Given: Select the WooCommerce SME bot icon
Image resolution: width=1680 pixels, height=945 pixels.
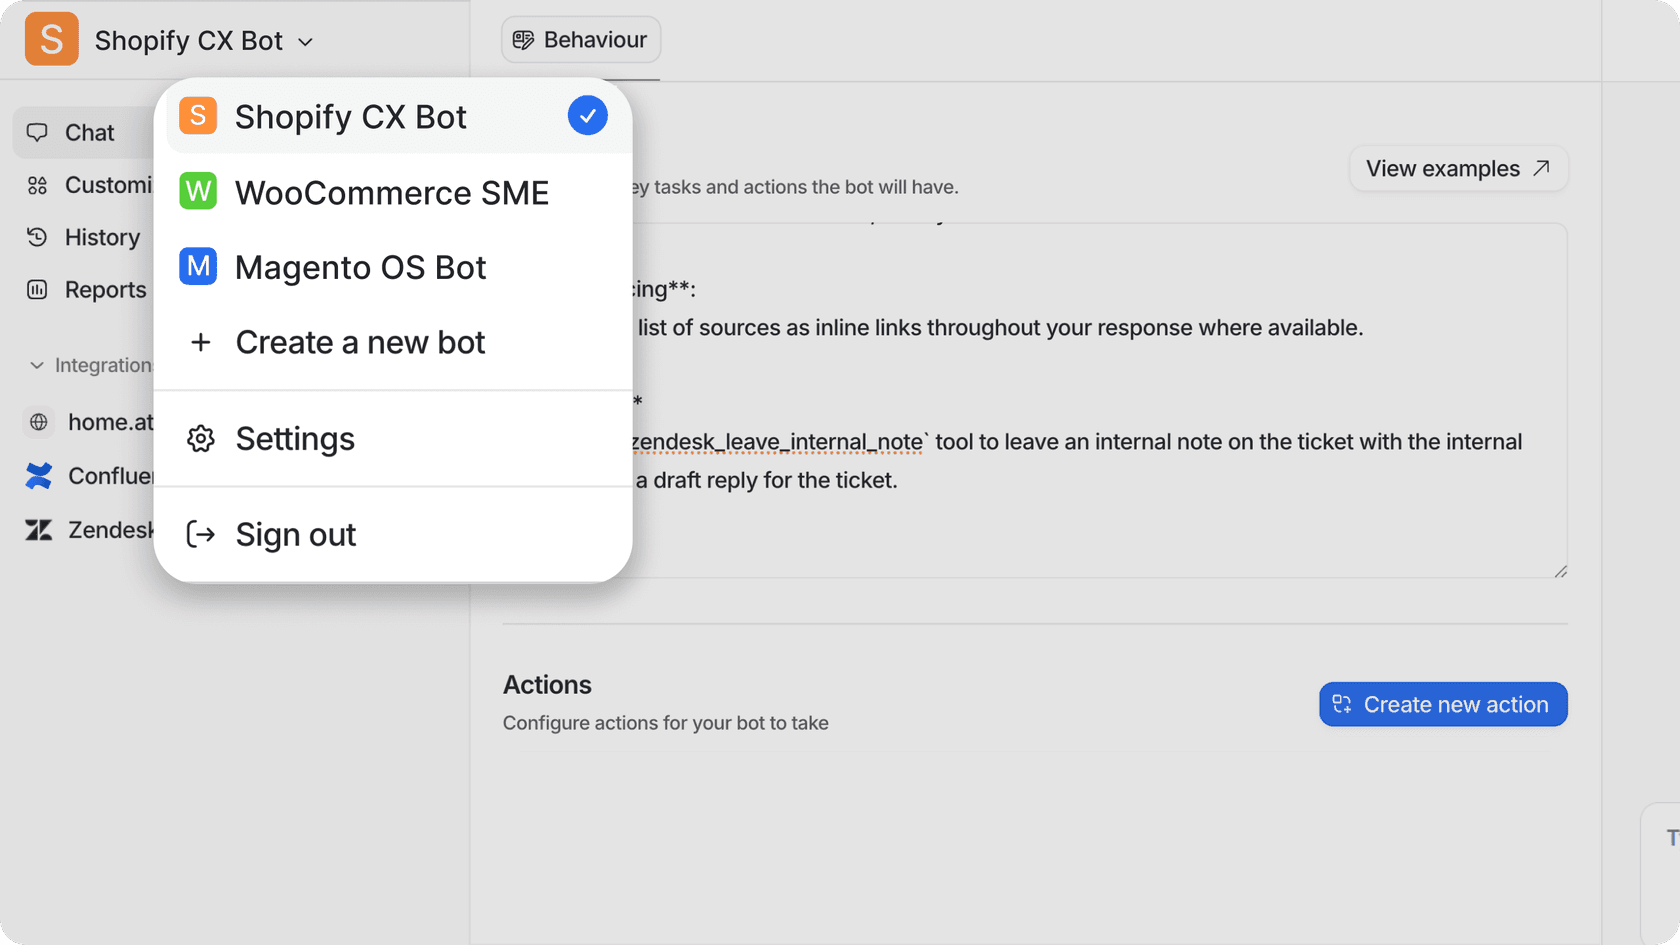Looking at the screenshot, I should coord(198,191).
